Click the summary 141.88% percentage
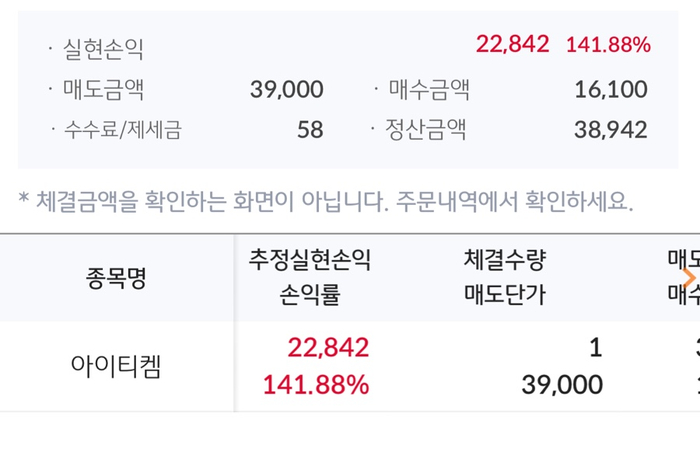 608,45
